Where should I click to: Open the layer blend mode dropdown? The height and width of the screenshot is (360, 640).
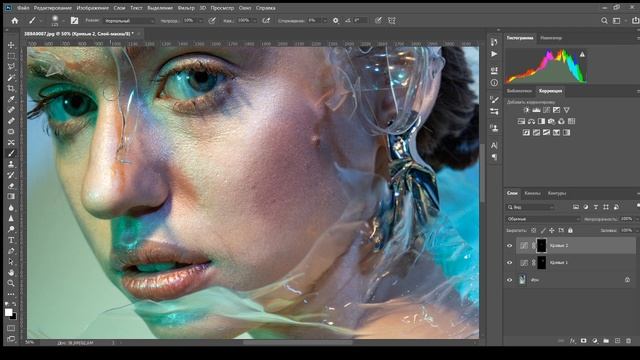(x=543, y=219)
